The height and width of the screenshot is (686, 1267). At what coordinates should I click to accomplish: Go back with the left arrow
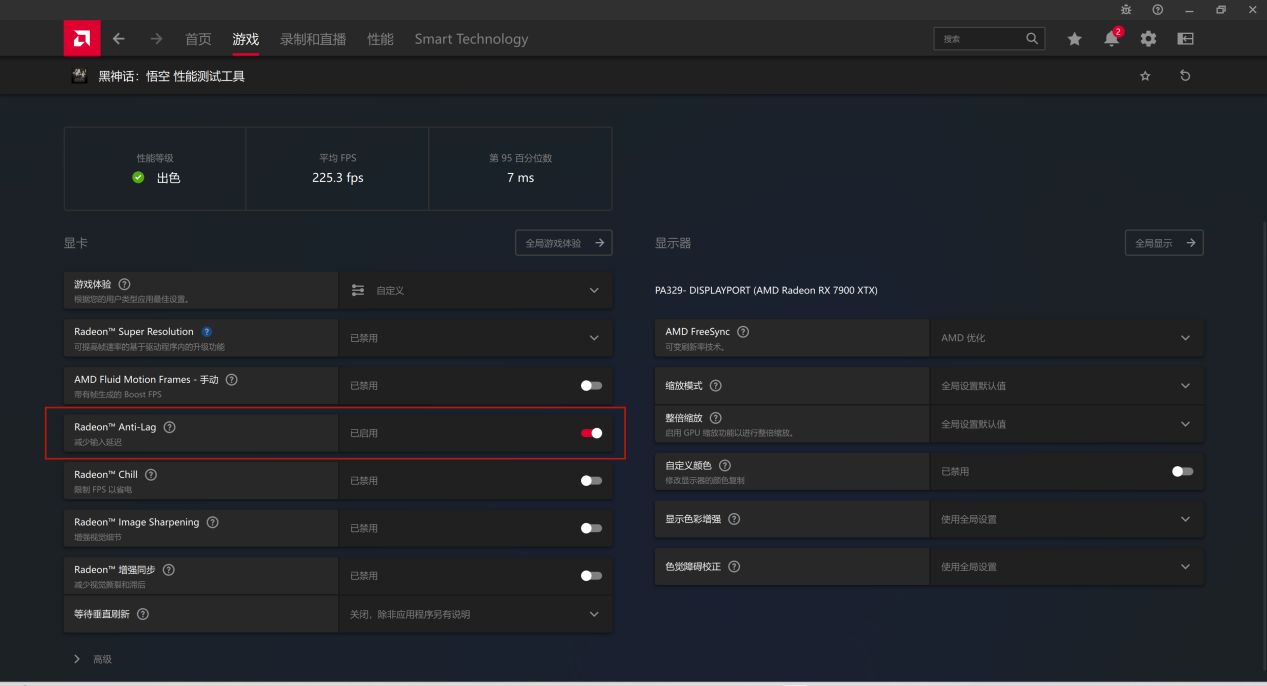click(118, 39)
